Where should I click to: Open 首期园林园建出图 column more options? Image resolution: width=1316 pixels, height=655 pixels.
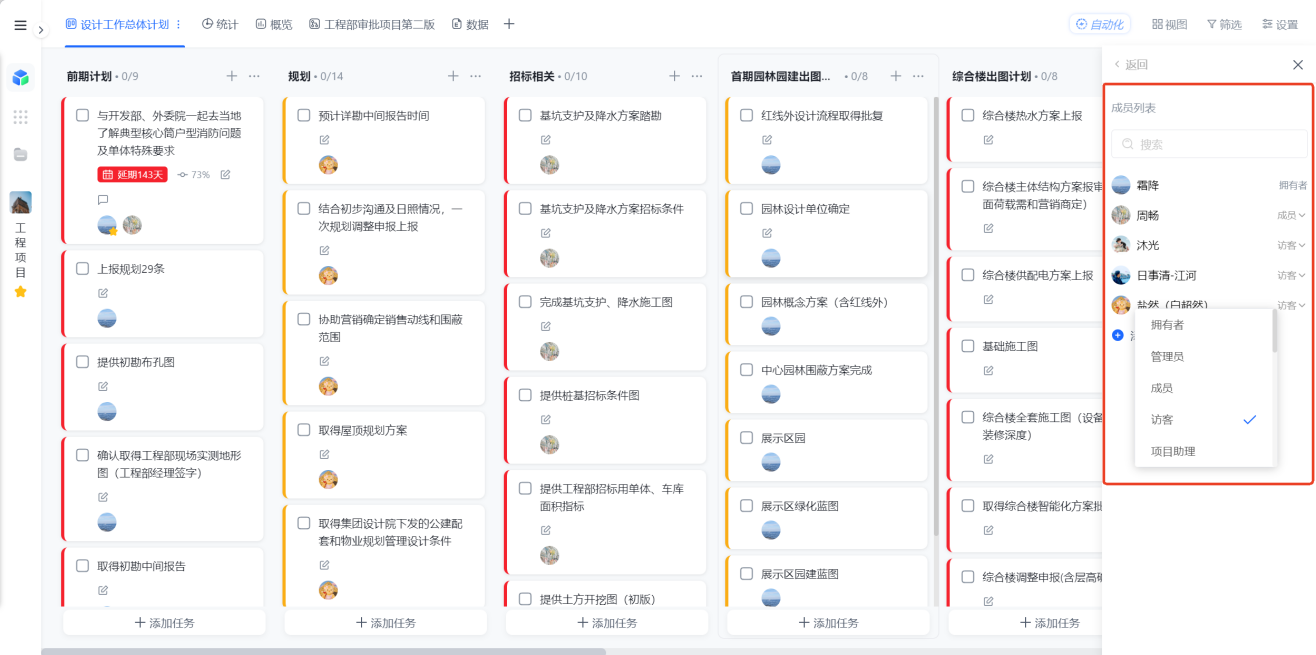pos(918,76)
